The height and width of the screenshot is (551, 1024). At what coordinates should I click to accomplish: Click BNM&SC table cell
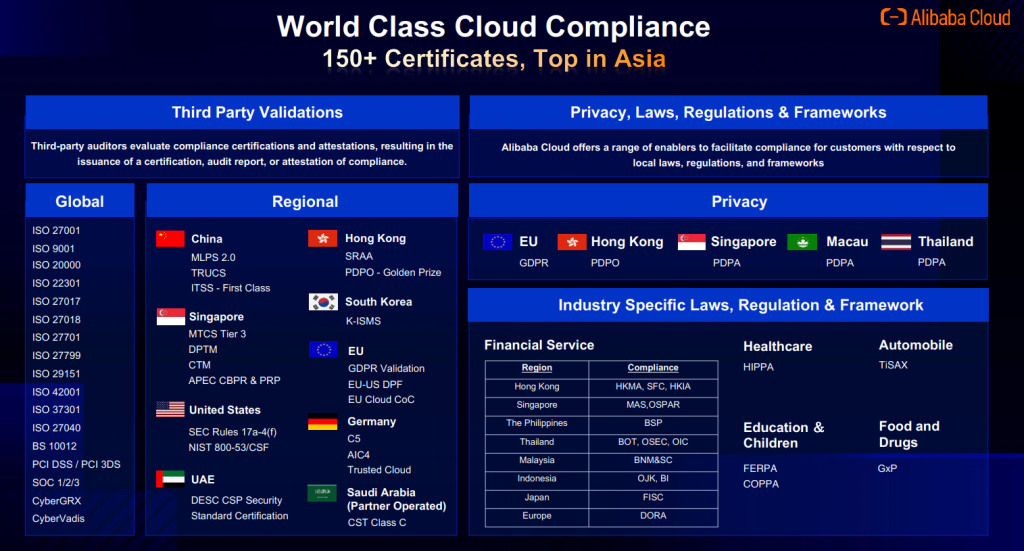click(653, 460)
